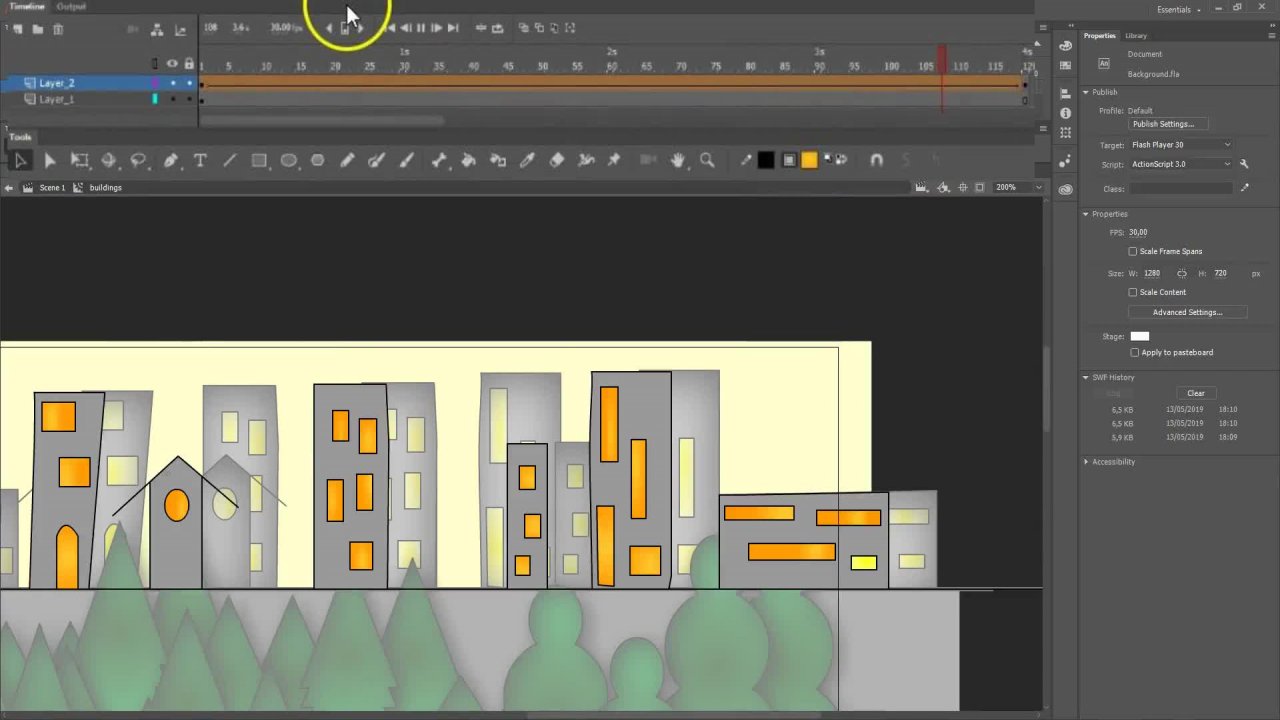Viewport: 1280px width, 720px height.
Task: Select the Hand tool
Action: pyautogui.click(x=678, y=160)
